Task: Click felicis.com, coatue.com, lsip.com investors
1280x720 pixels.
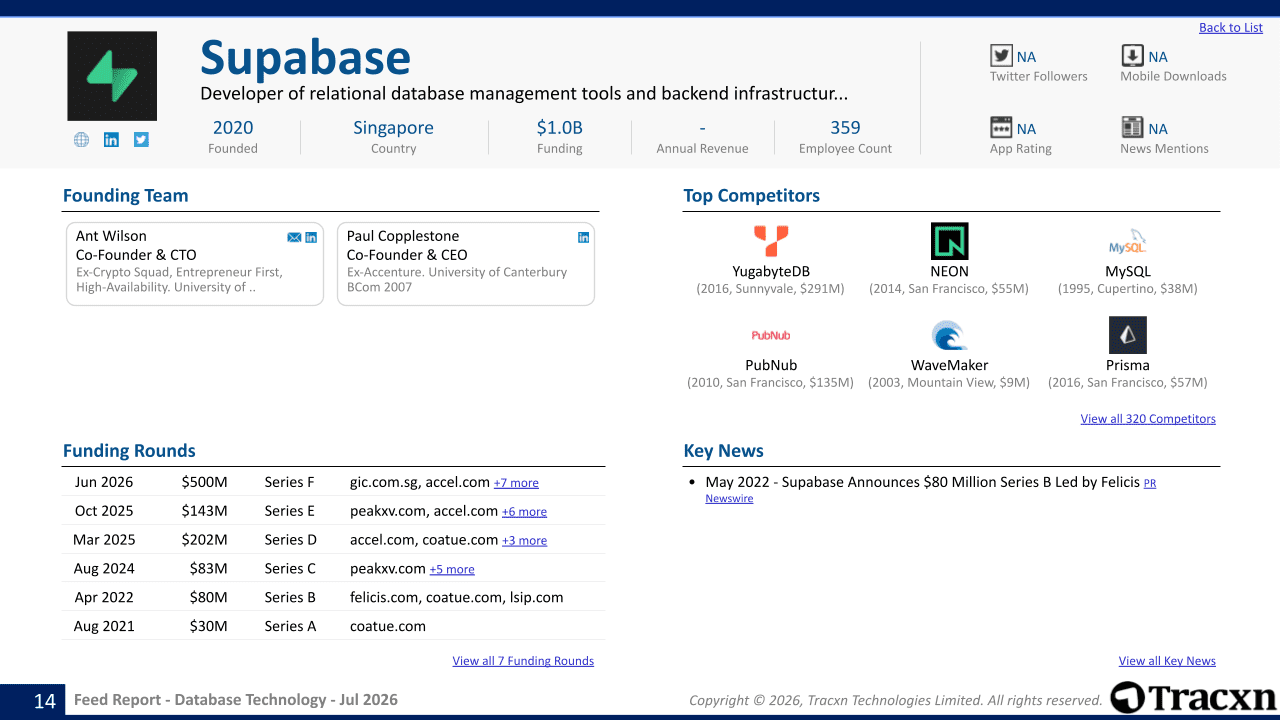Action: tap(456, 597)
